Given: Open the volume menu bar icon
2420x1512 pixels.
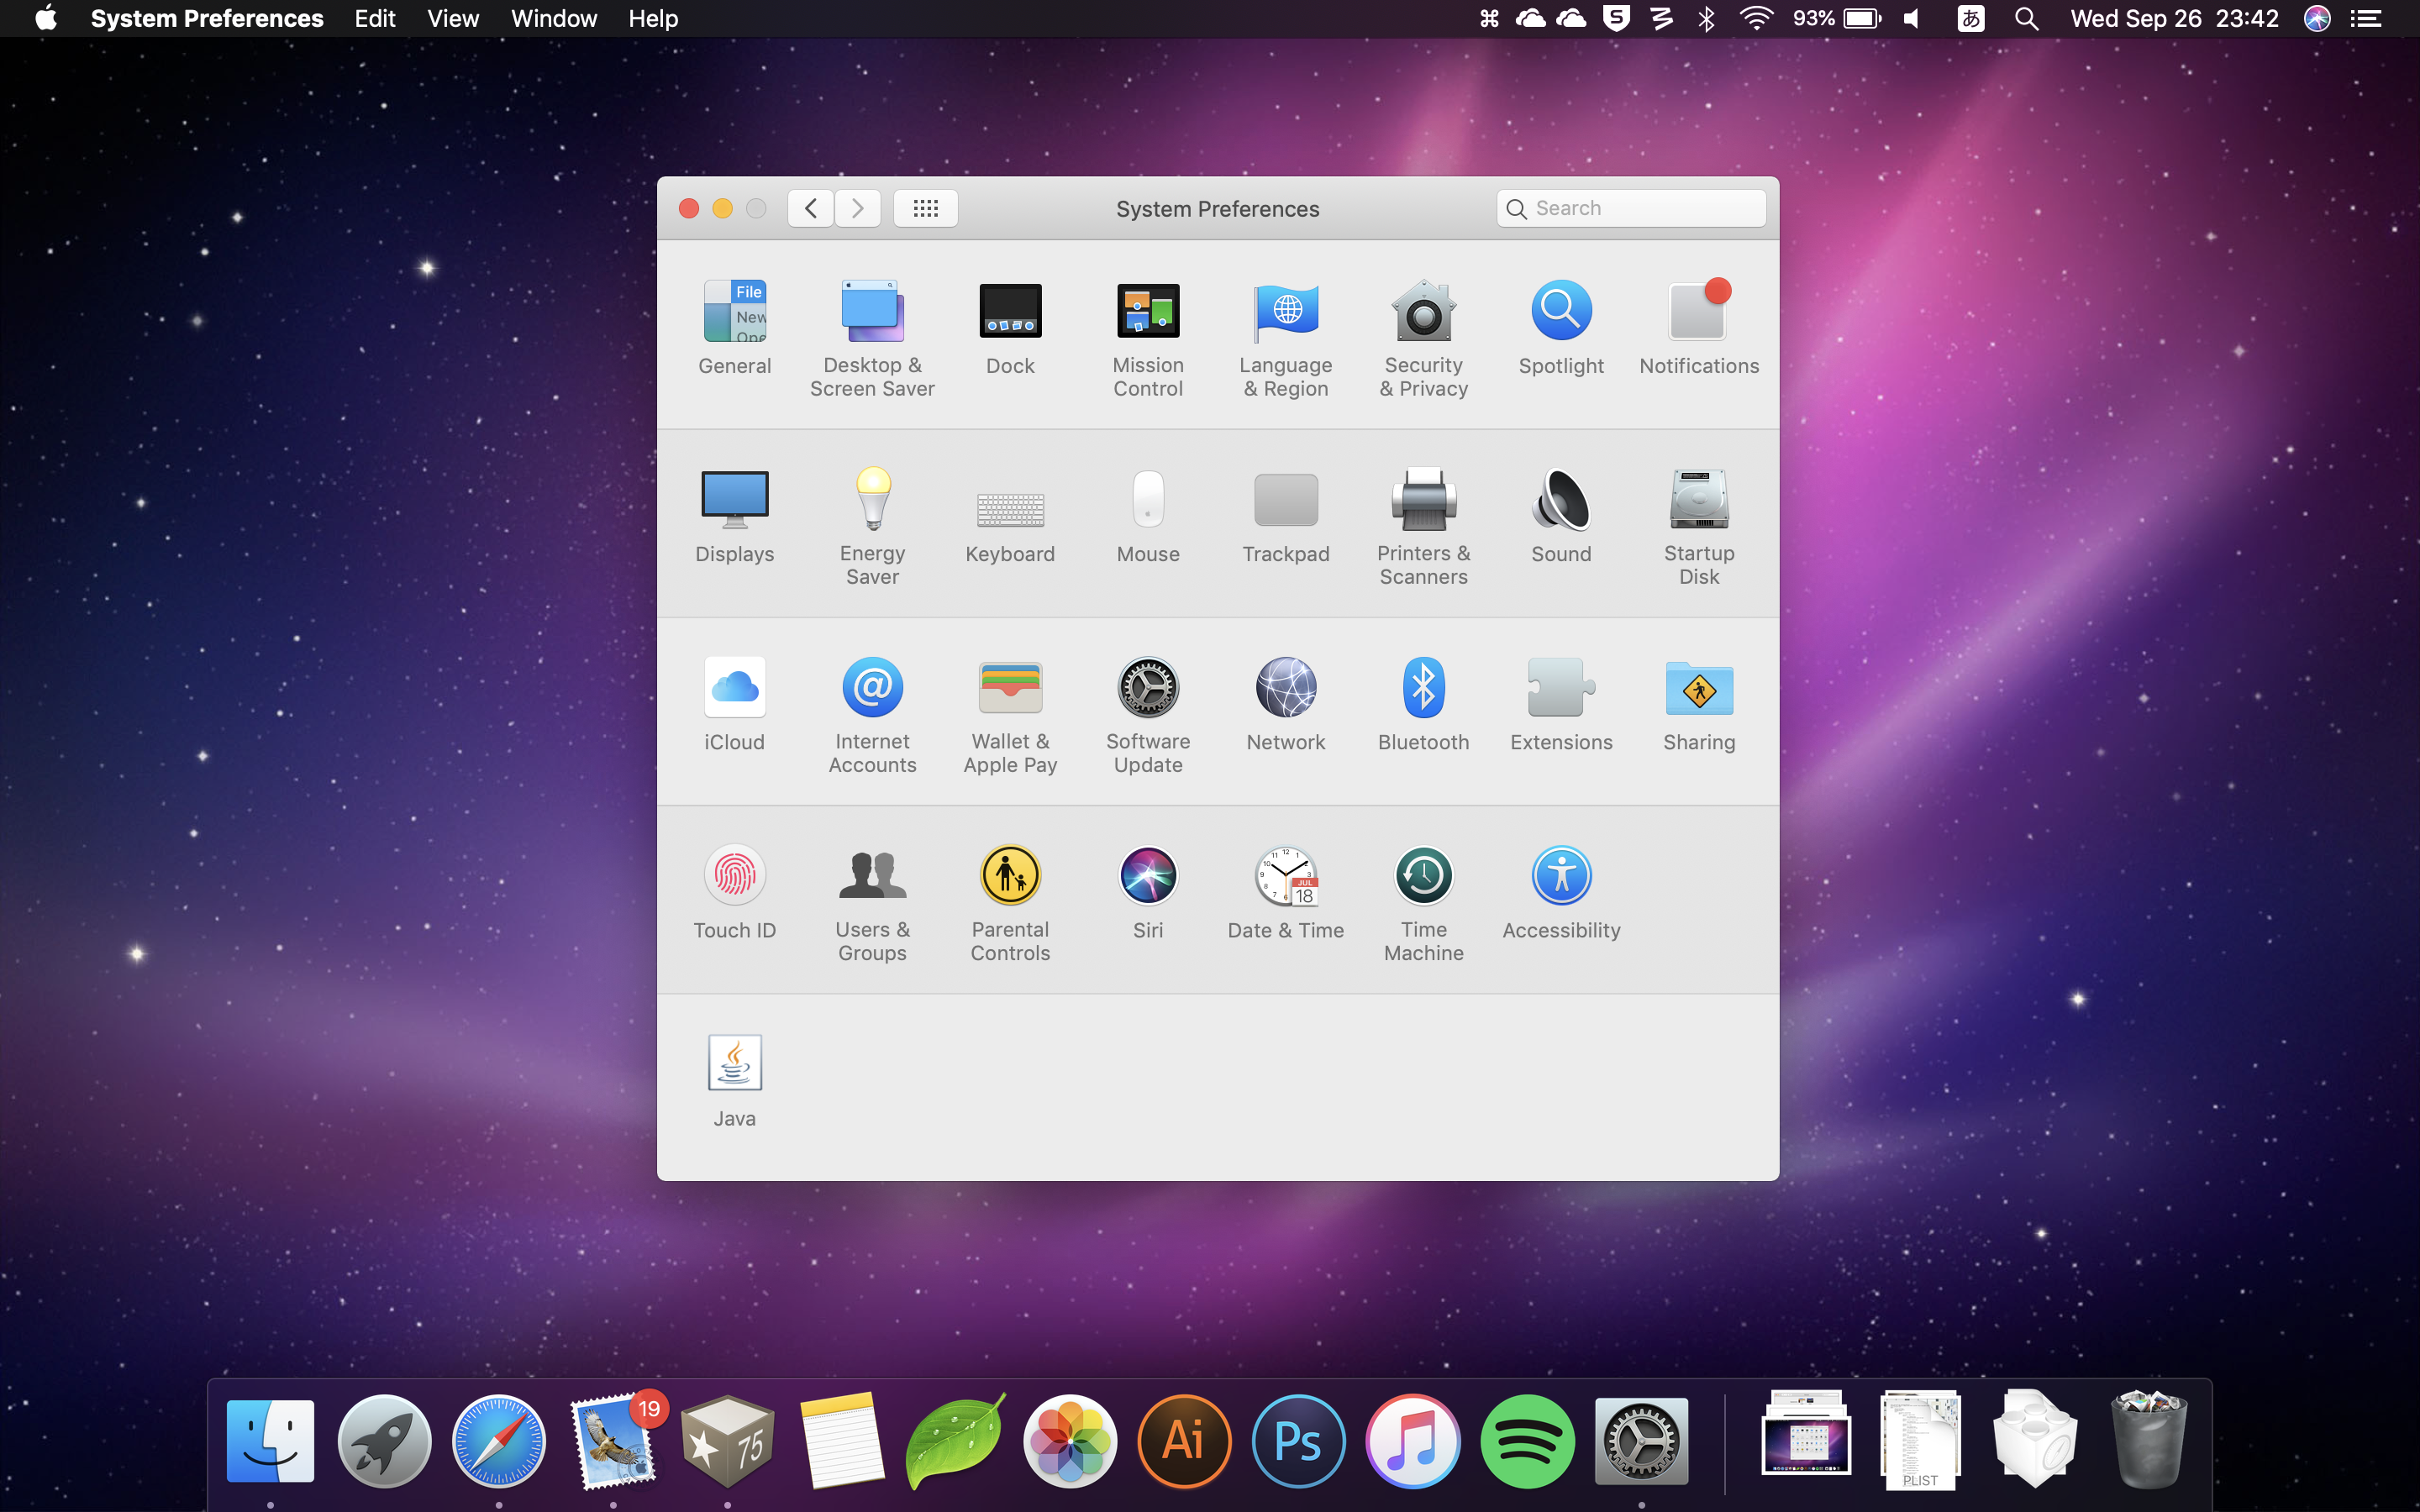Looking at the screenshot, I should (1911, 18).
